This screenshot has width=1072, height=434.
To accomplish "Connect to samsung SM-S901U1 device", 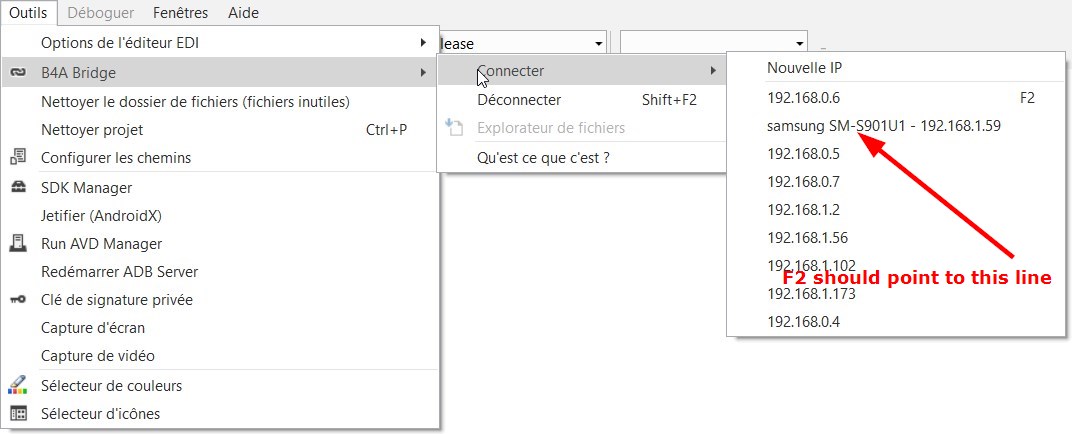I will (x=884, y=126).
